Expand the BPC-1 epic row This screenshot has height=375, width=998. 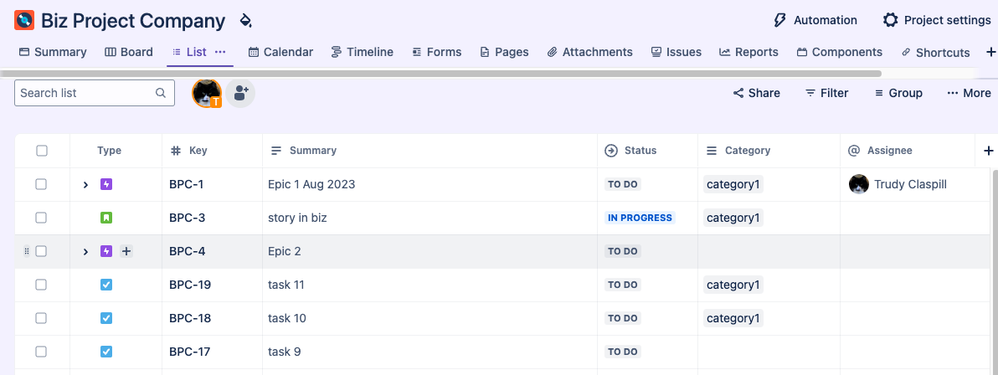click(85, 185)
